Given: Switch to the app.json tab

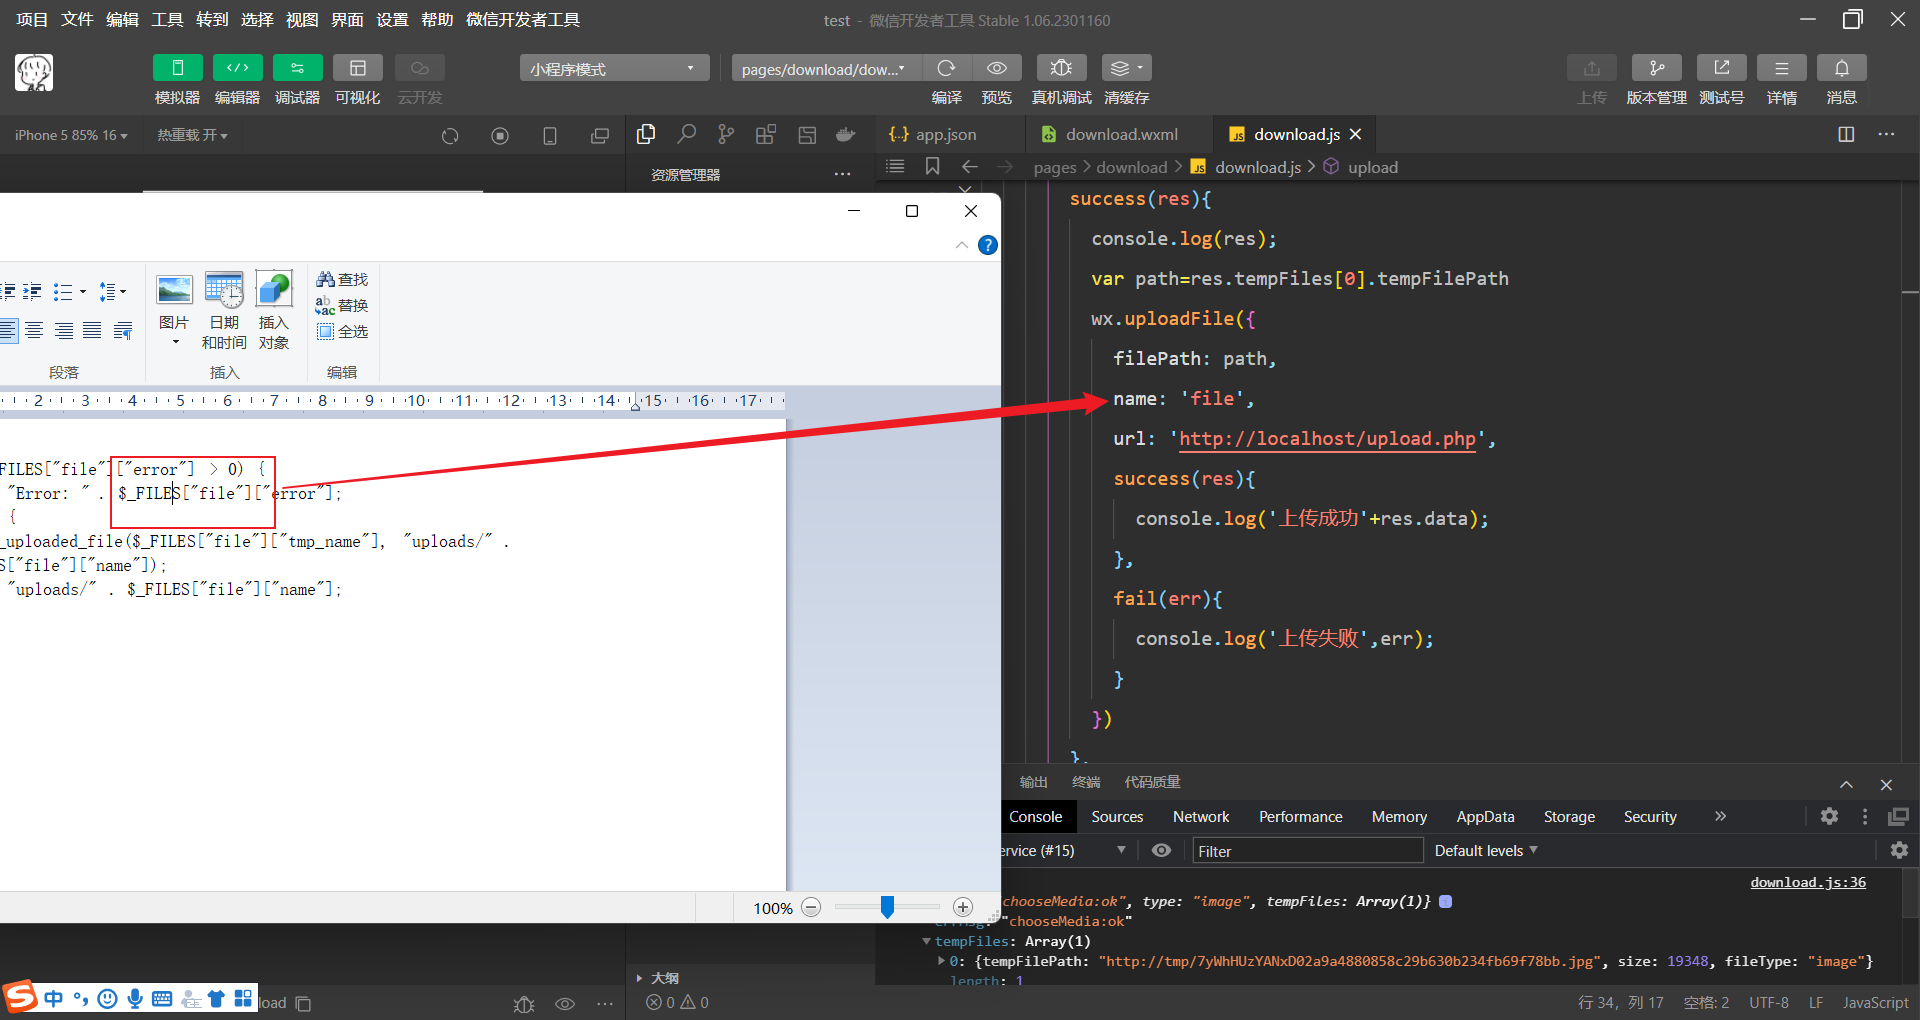Looking at the screenshot, I should (x=946, y=134).
